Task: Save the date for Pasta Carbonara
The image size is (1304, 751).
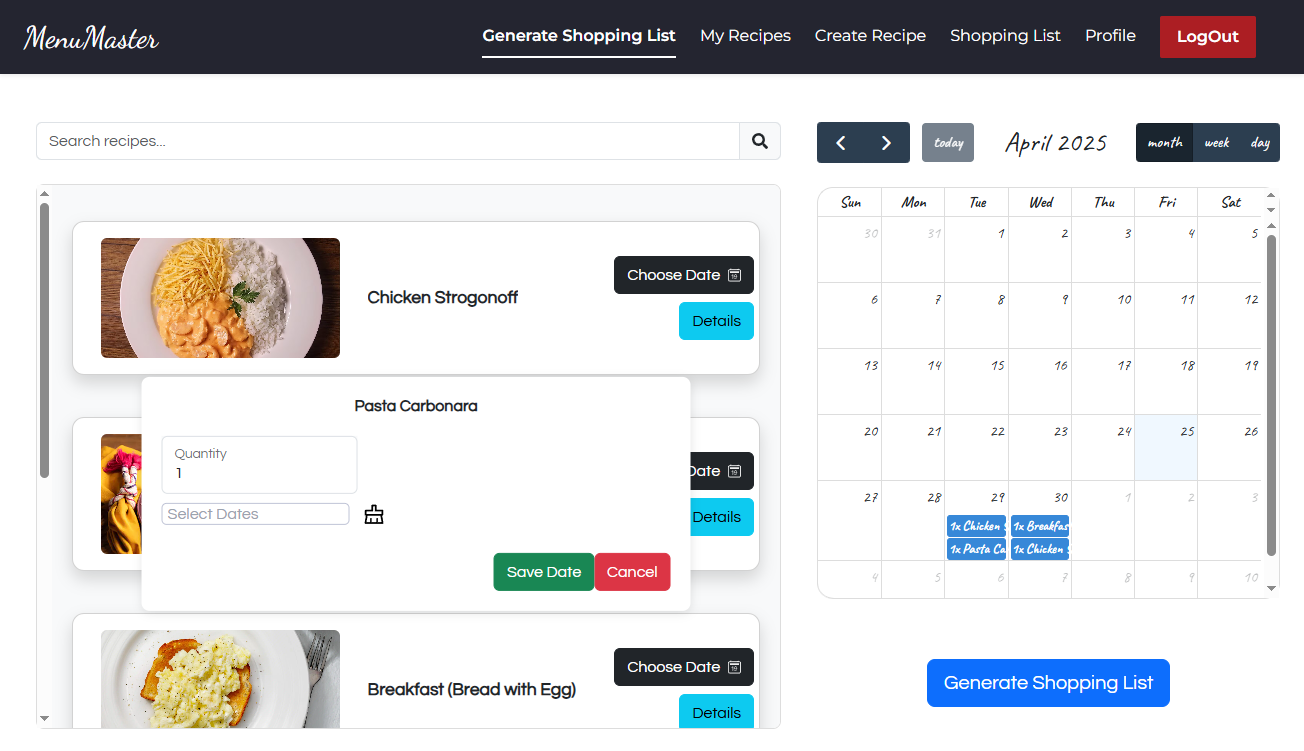Action: click(544, 572)
